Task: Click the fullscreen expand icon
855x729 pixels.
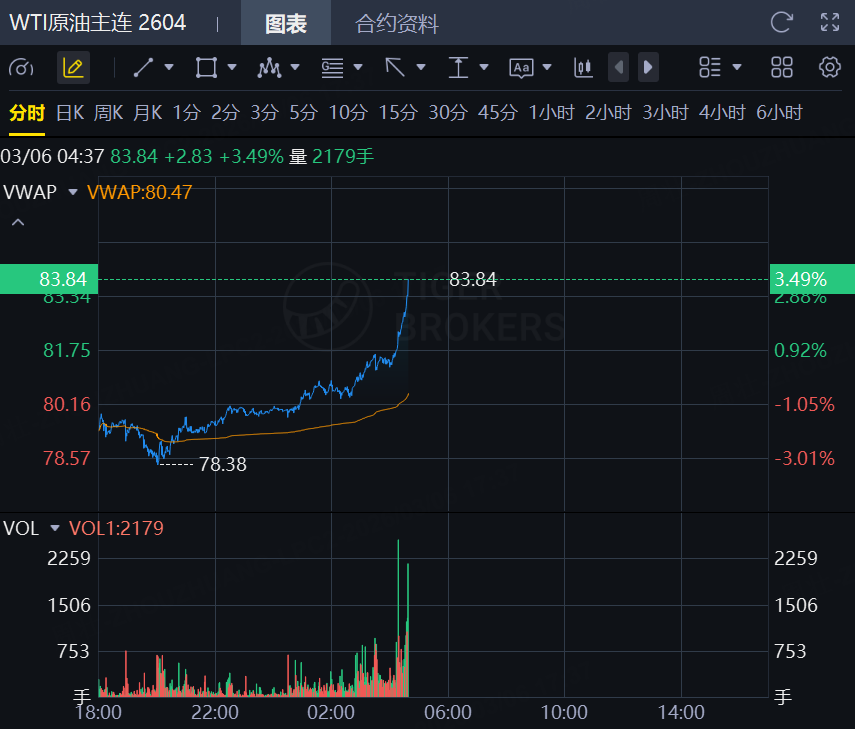Action: (x=829, y=22)
